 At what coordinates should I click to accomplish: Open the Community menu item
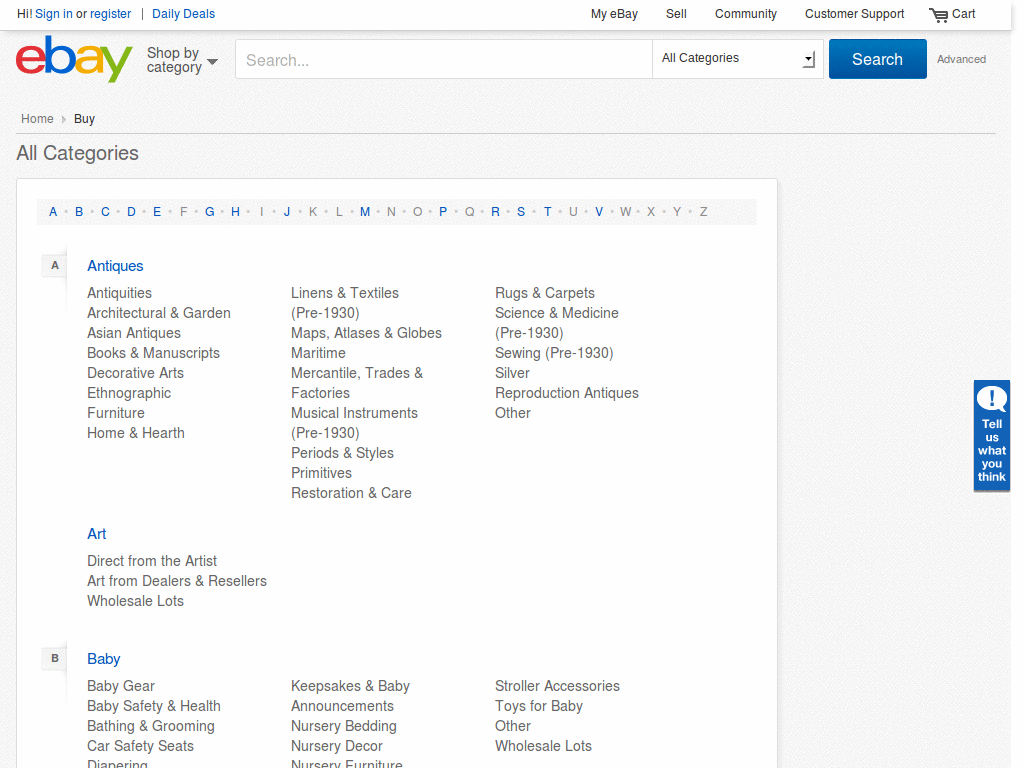pyautogui.click(x=745, y=14)
